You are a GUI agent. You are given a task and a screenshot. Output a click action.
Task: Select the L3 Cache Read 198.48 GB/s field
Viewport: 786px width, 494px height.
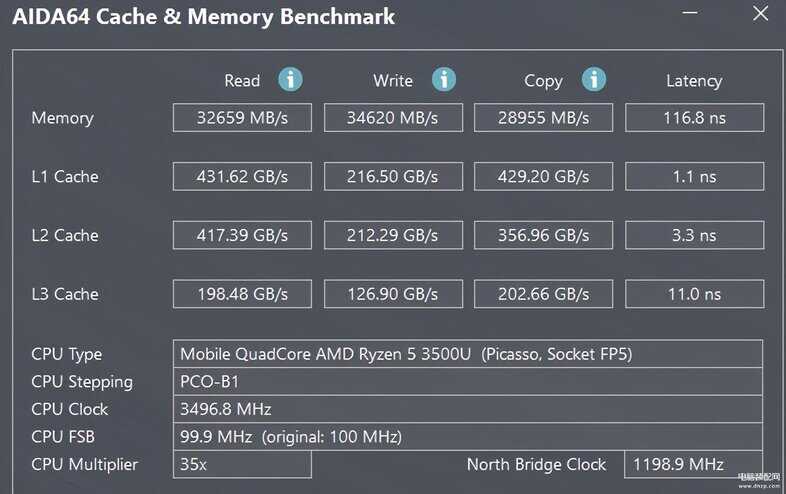pos(242,294)
